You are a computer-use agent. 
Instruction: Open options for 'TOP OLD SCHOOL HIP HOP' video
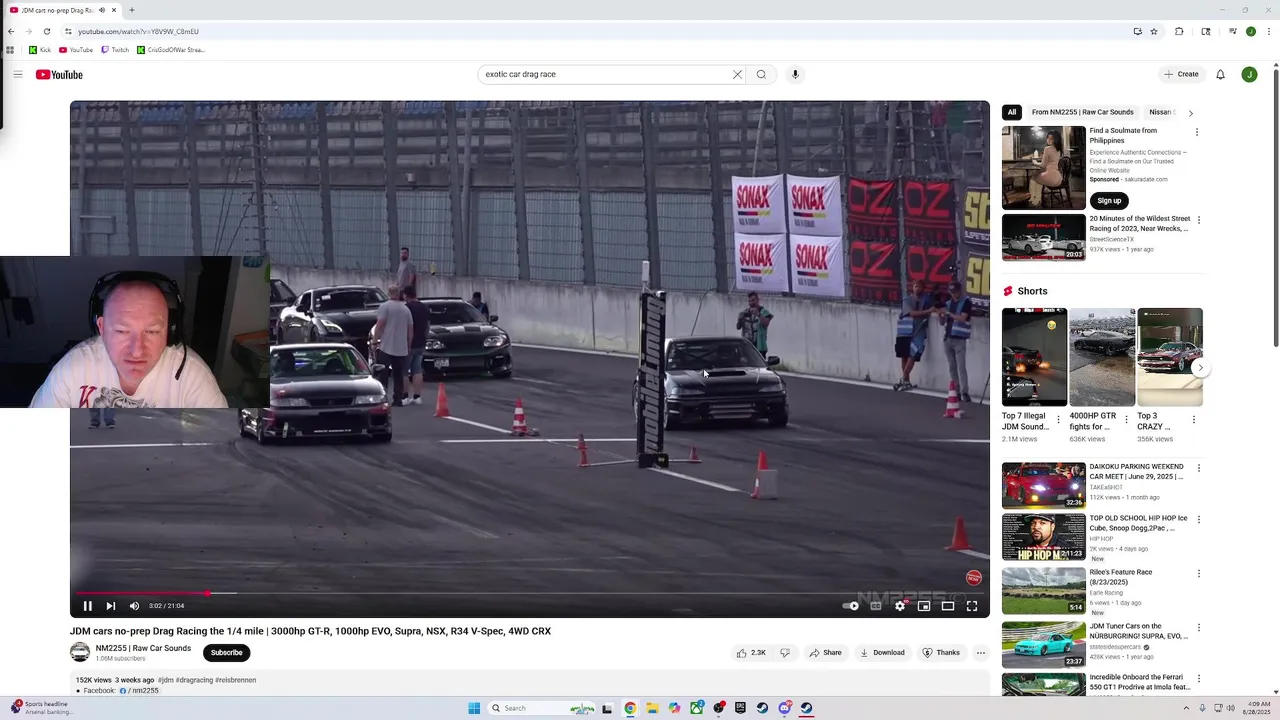point(1199,520)
